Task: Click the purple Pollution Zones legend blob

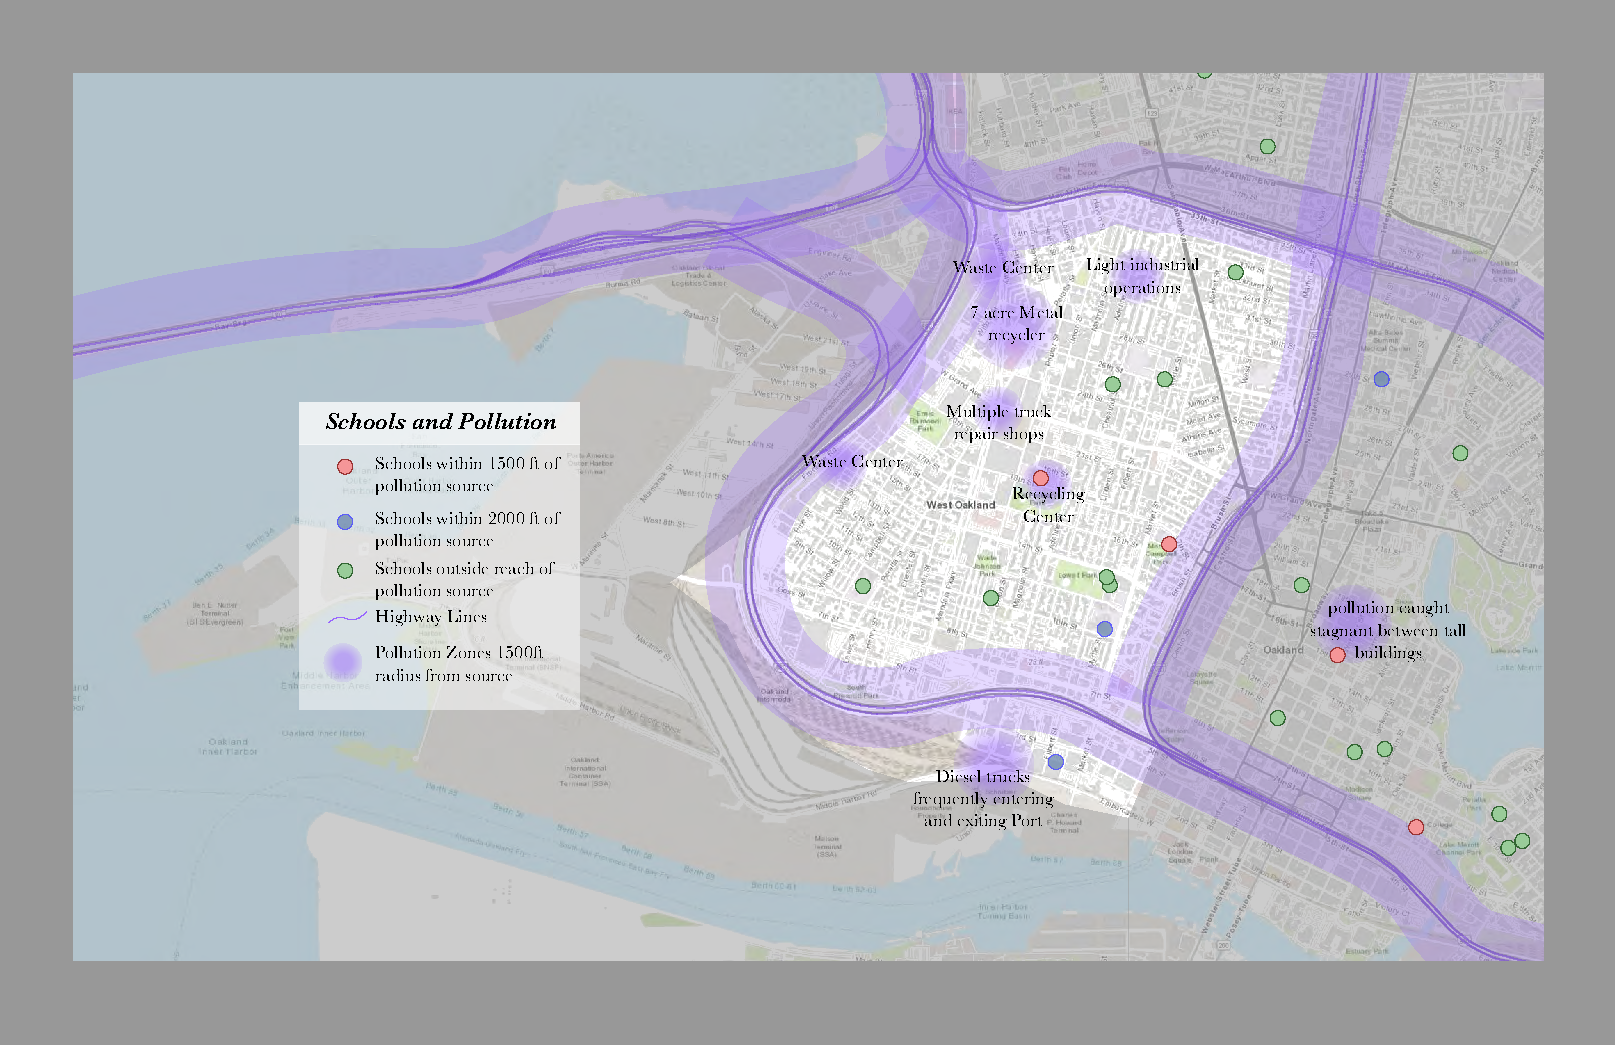Action: coord(344,661)
